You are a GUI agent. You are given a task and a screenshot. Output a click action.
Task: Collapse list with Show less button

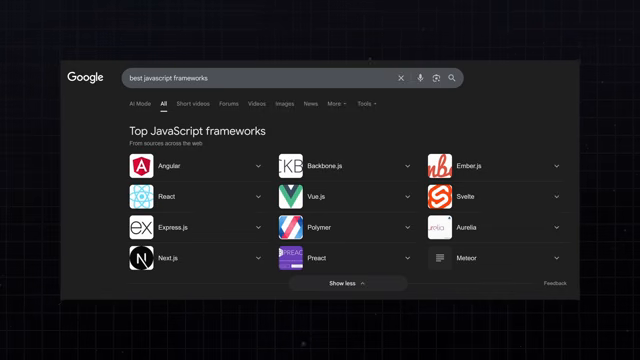click(x=348, y=283)
